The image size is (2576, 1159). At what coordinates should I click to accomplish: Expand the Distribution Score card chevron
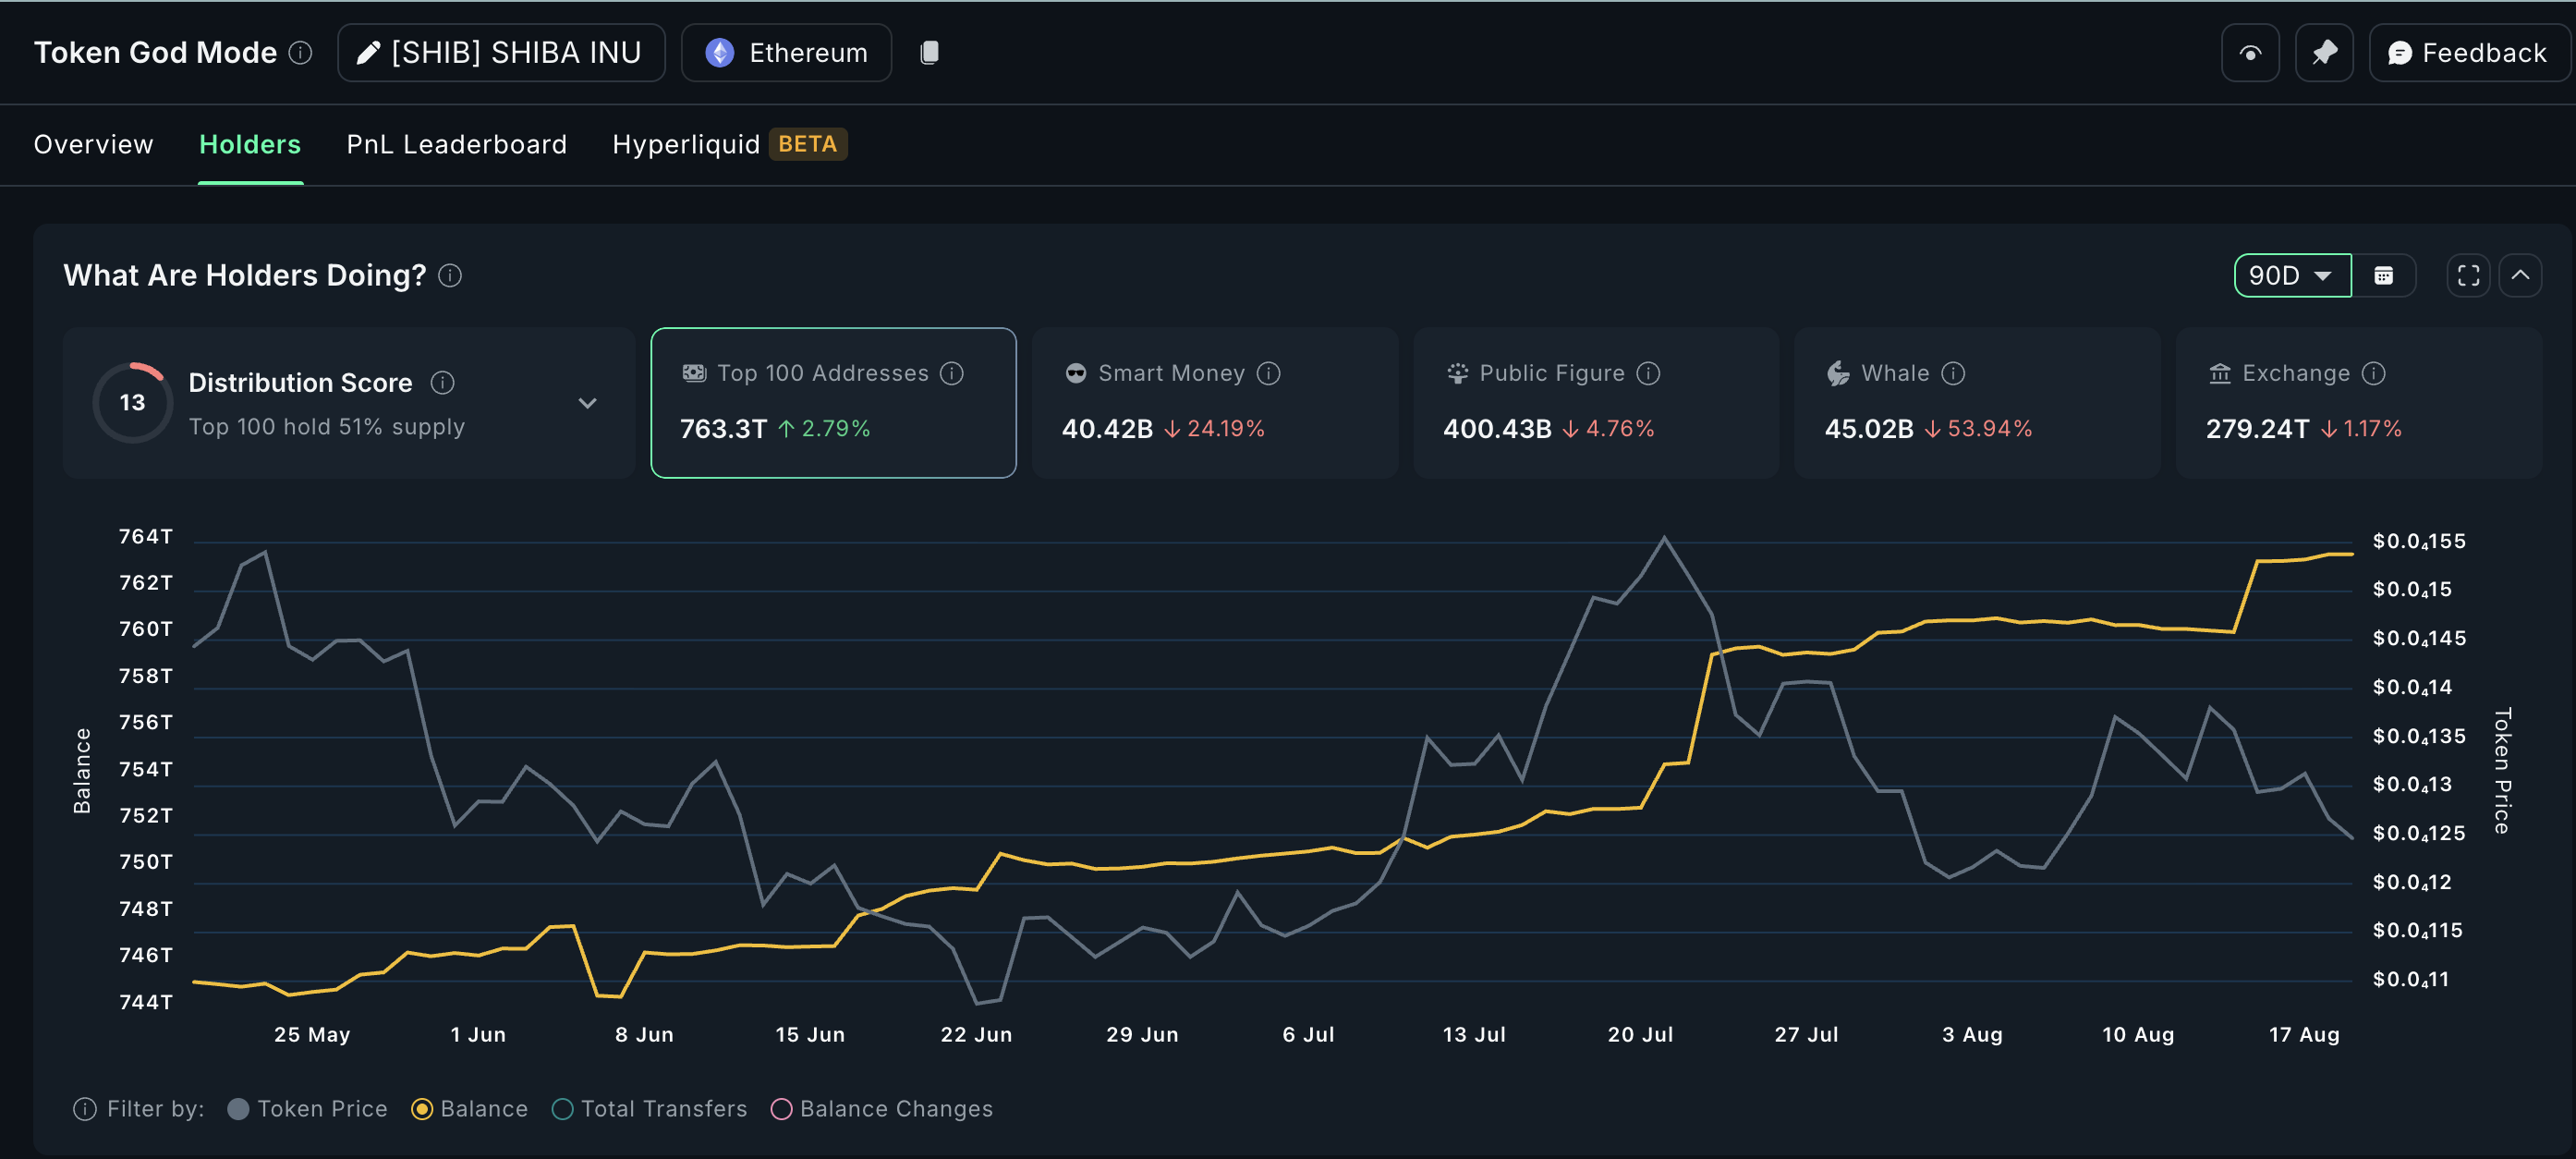pos(588,403)
